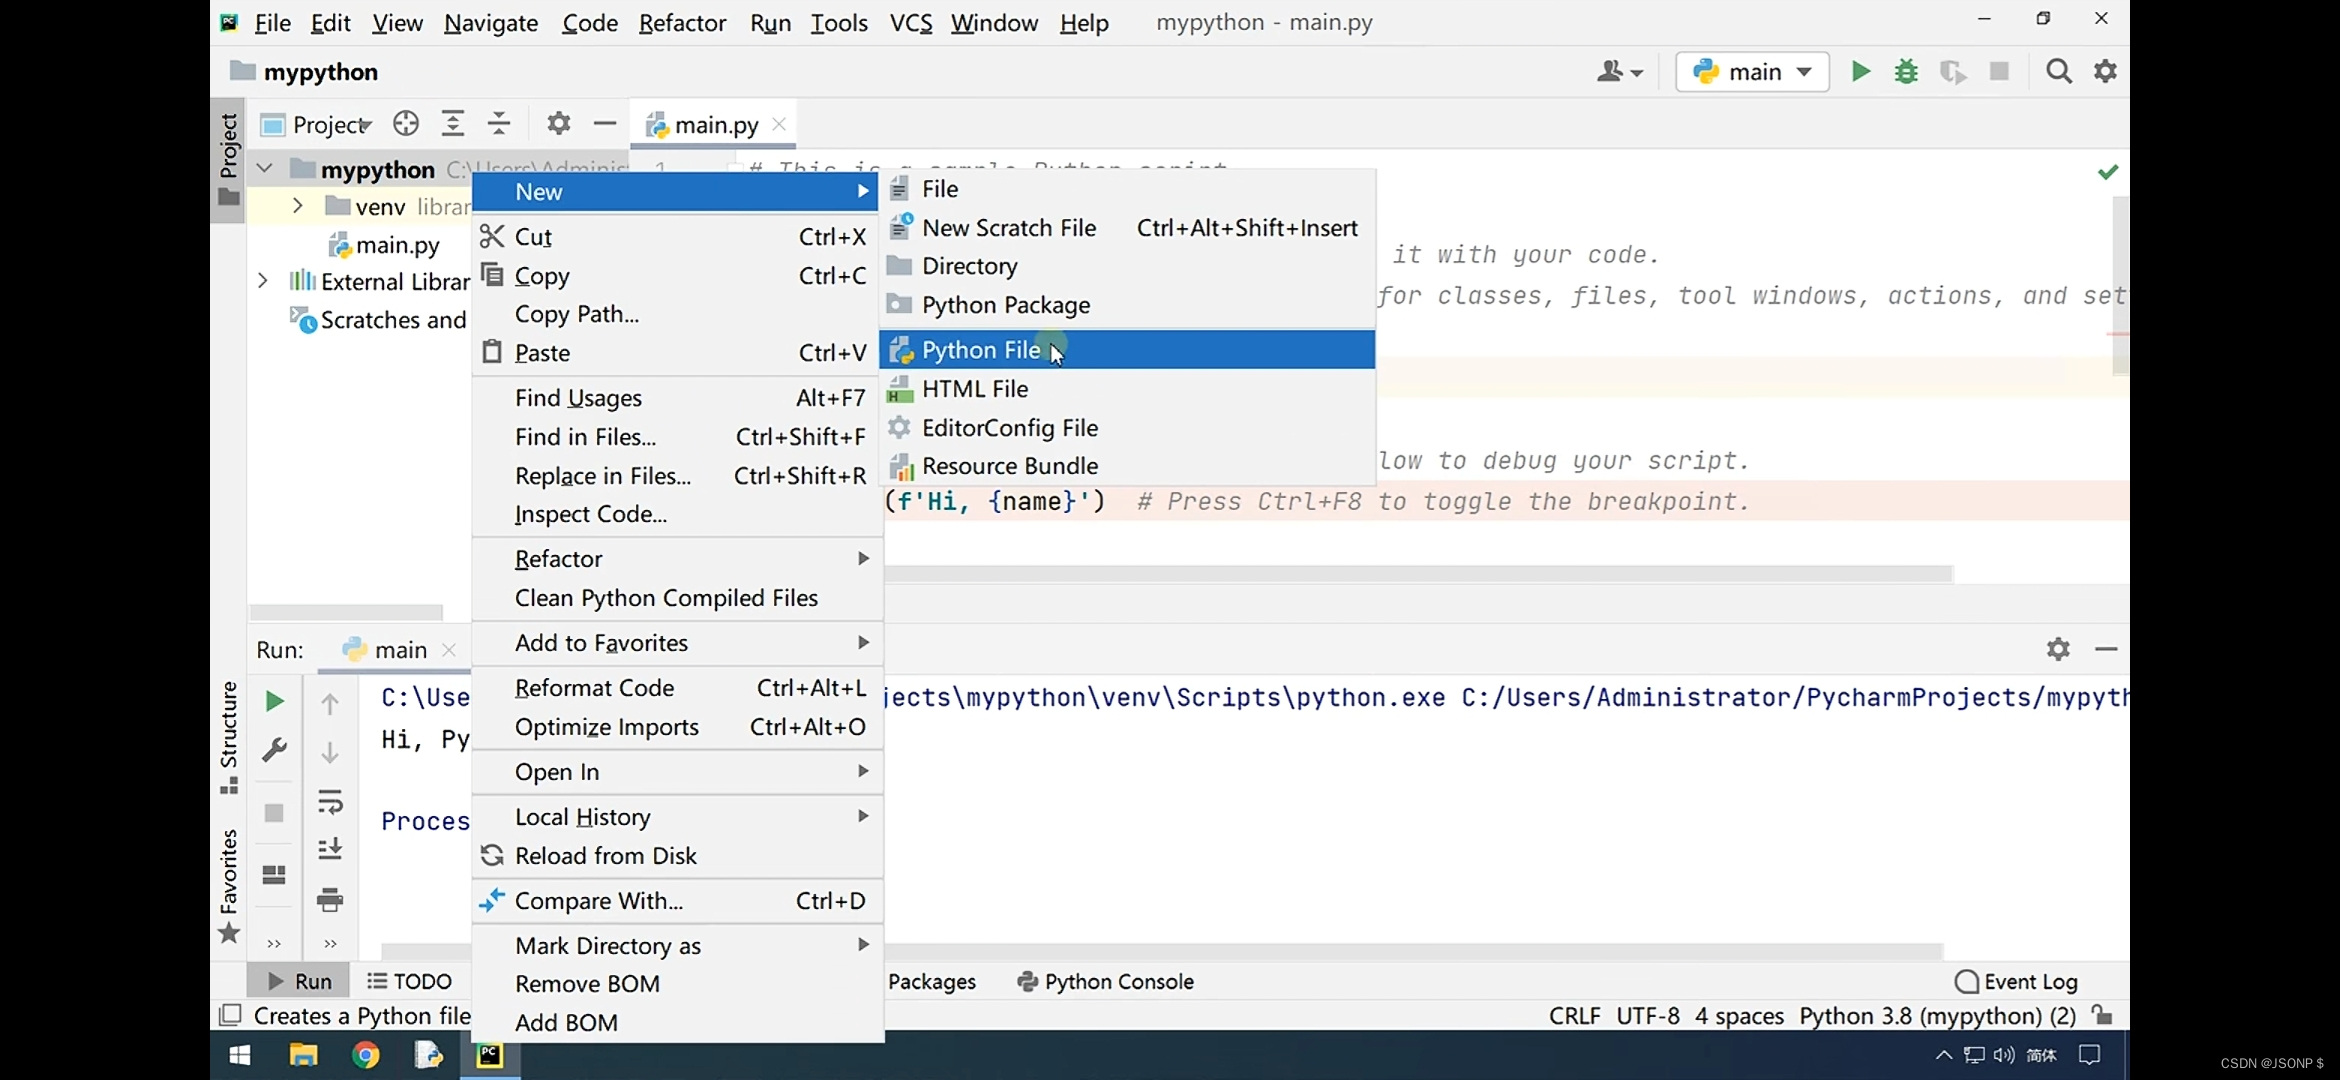Open Refactor submenu

(677, 559)
